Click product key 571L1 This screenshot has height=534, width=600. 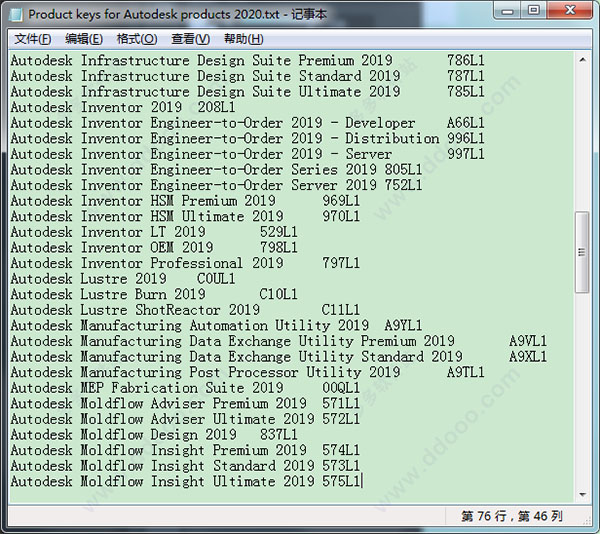coord(341,404)
